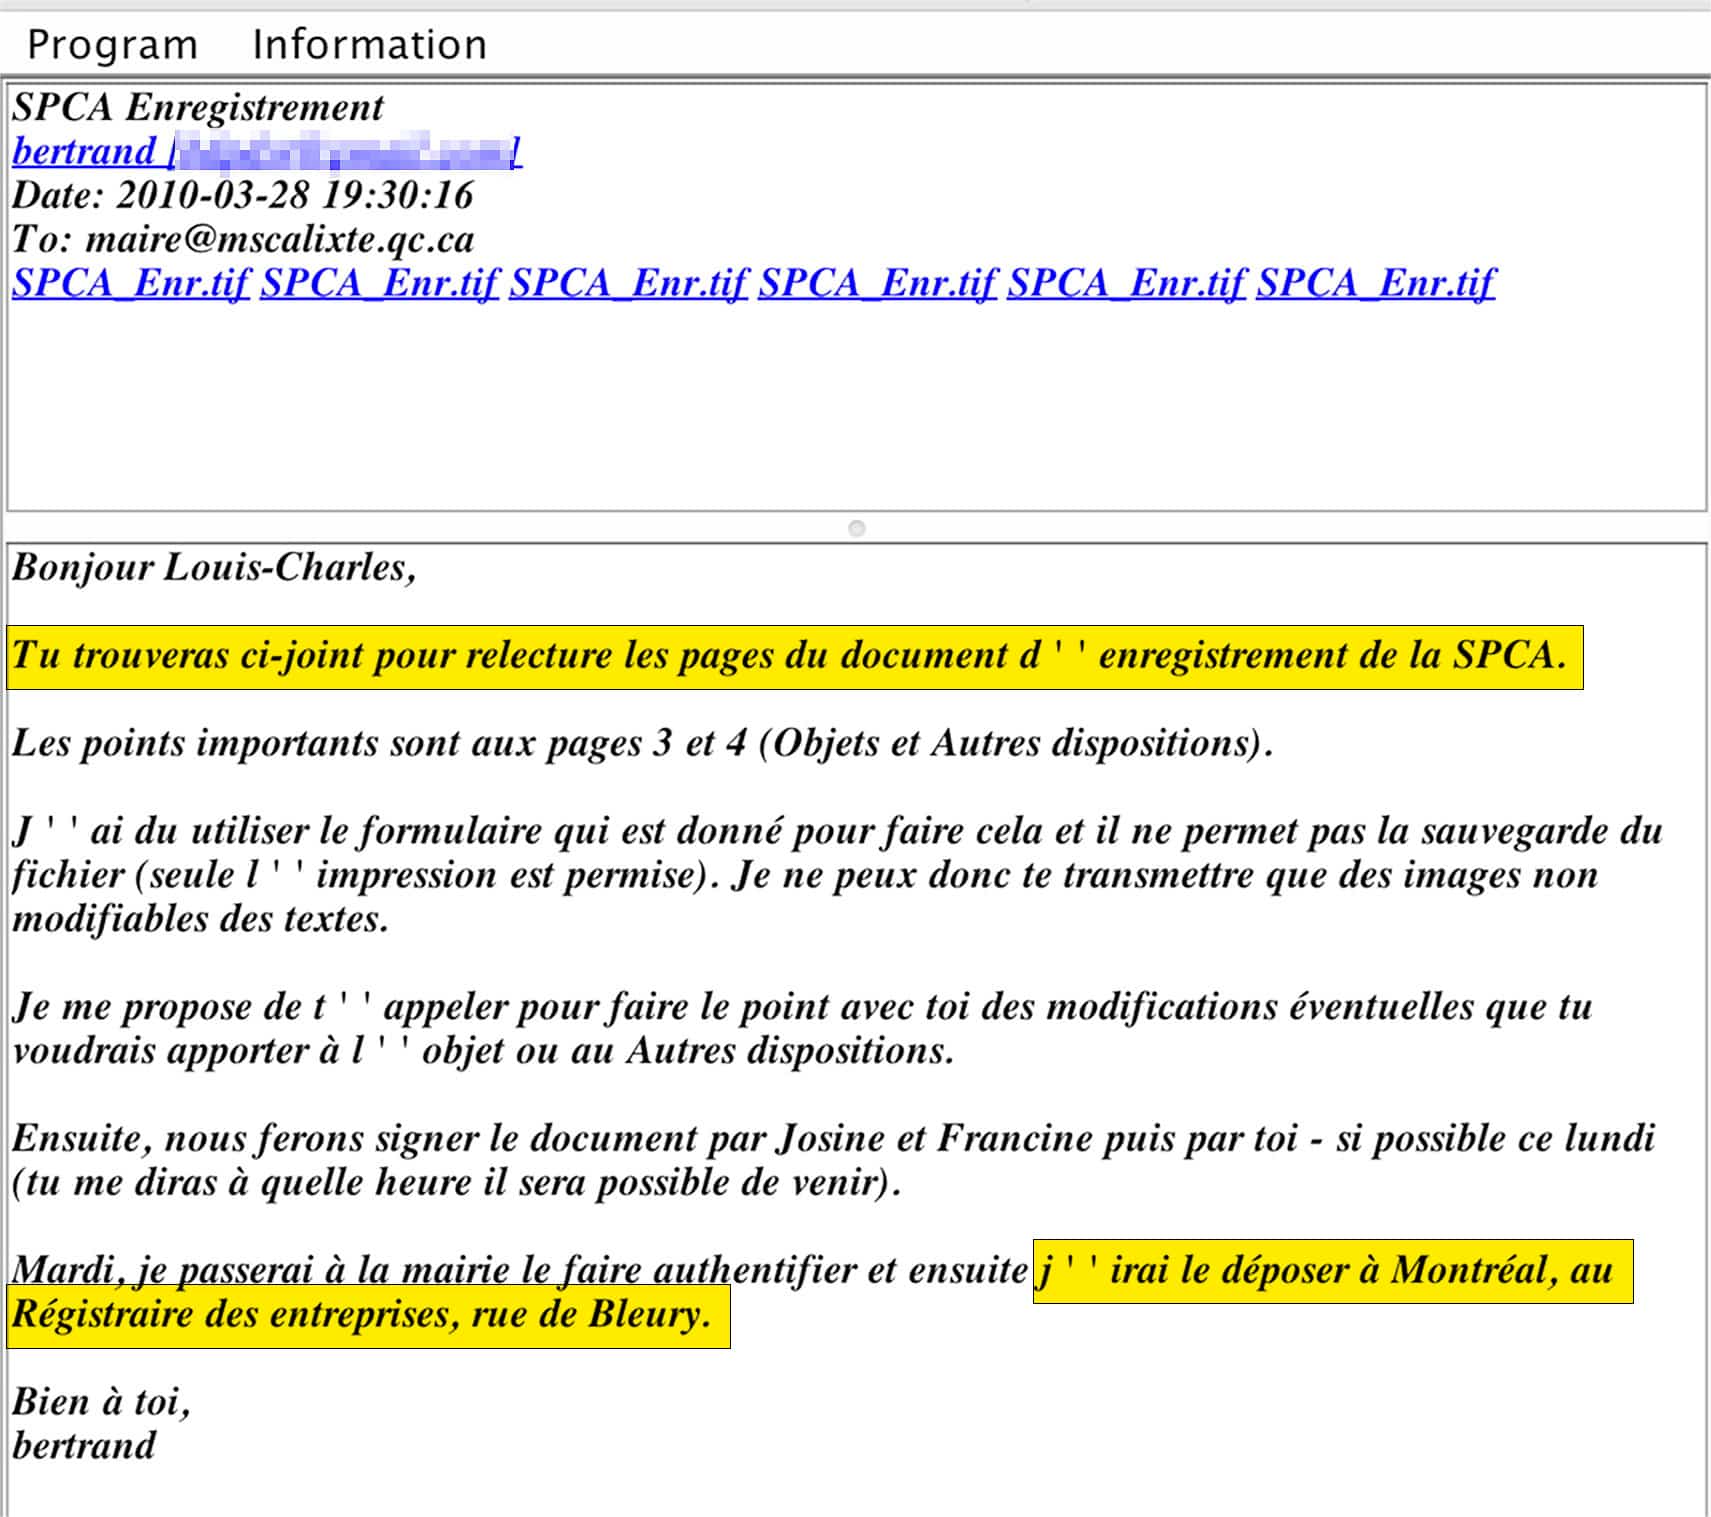Click the paragraph starting Les points importants
The width and height of the screenshot is (1711, 1517).
(x=640, y=744)
